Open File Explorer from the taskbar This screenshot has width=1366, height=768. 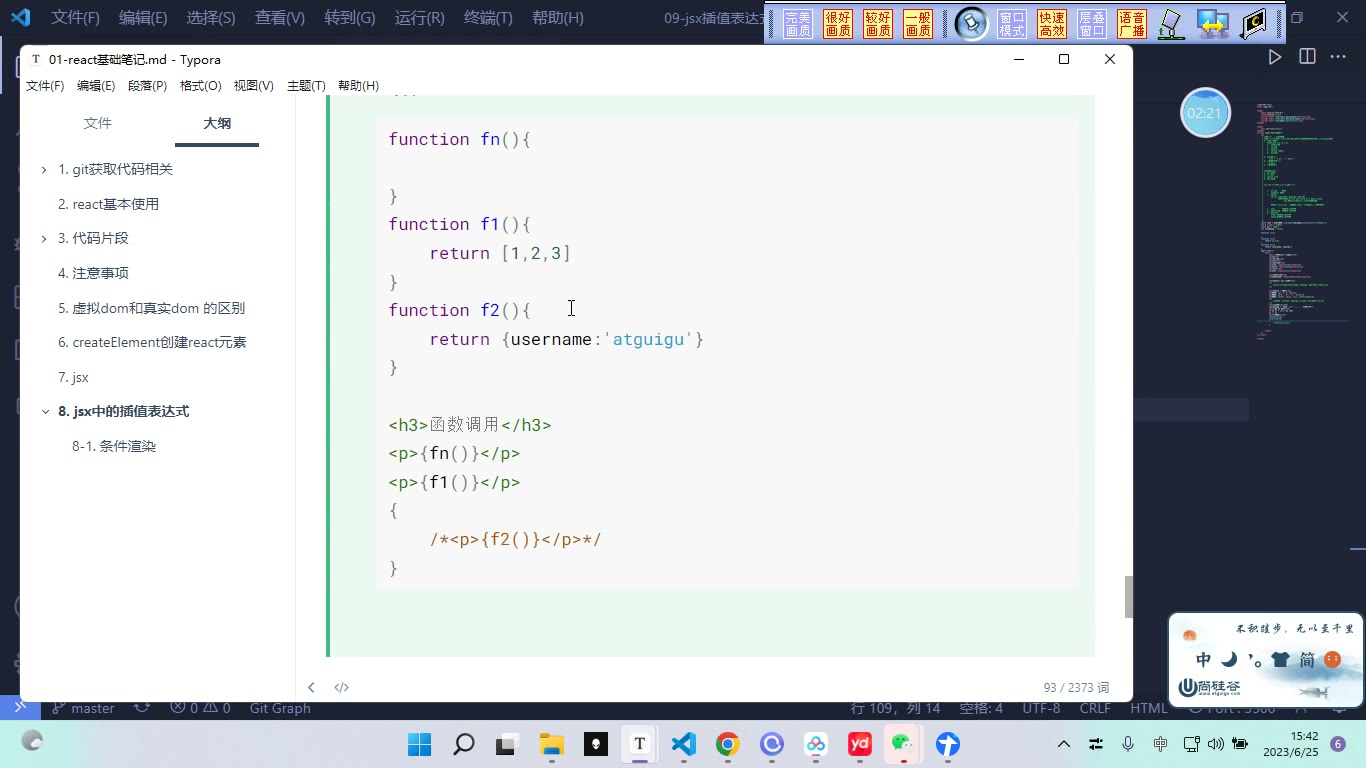point(551,744)
